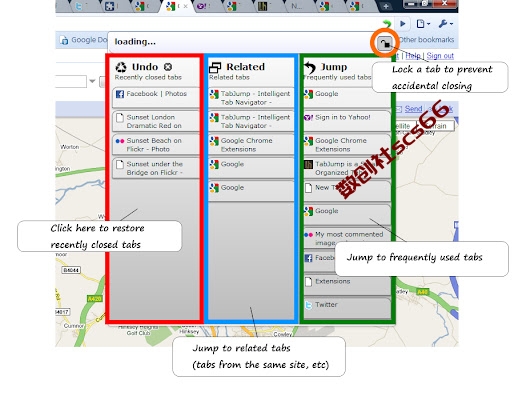This screenshot has width=514, height=400.
Task: Restore 'Sunset under the Bridge on Flickr' tab
Action: click(156, 168)
